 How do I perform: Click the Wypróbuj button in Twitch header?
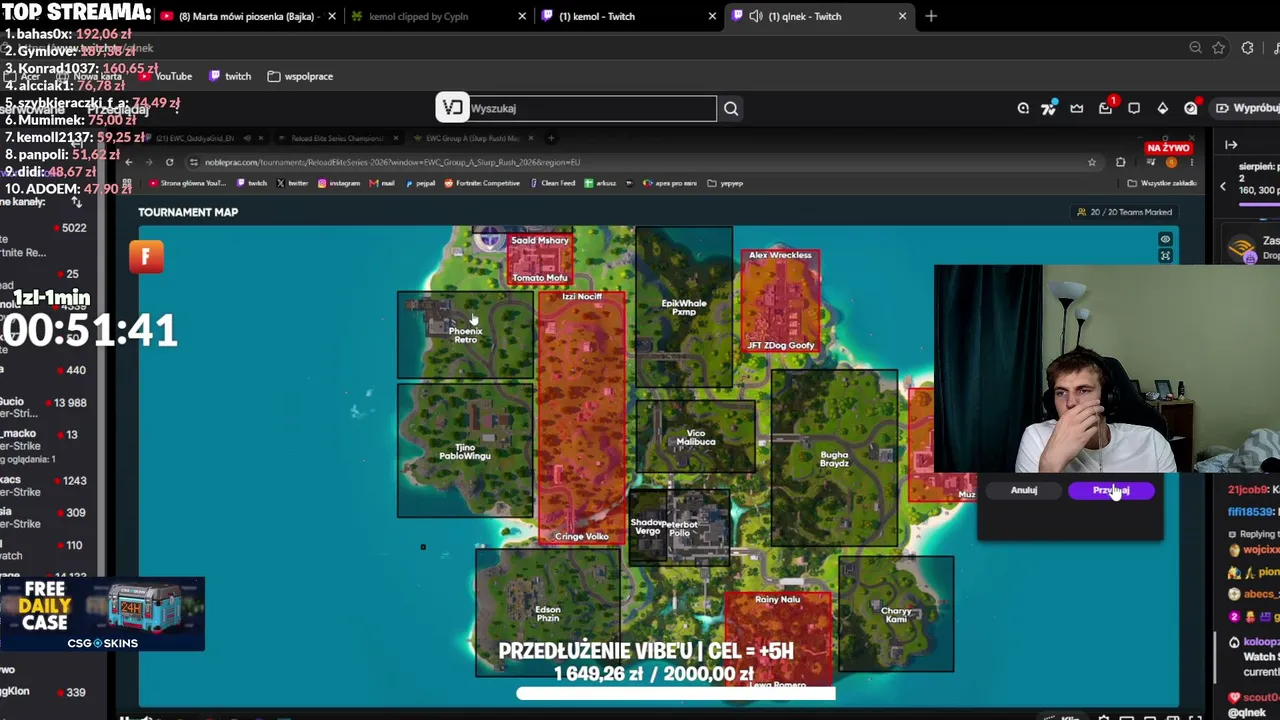(1246, 108)
